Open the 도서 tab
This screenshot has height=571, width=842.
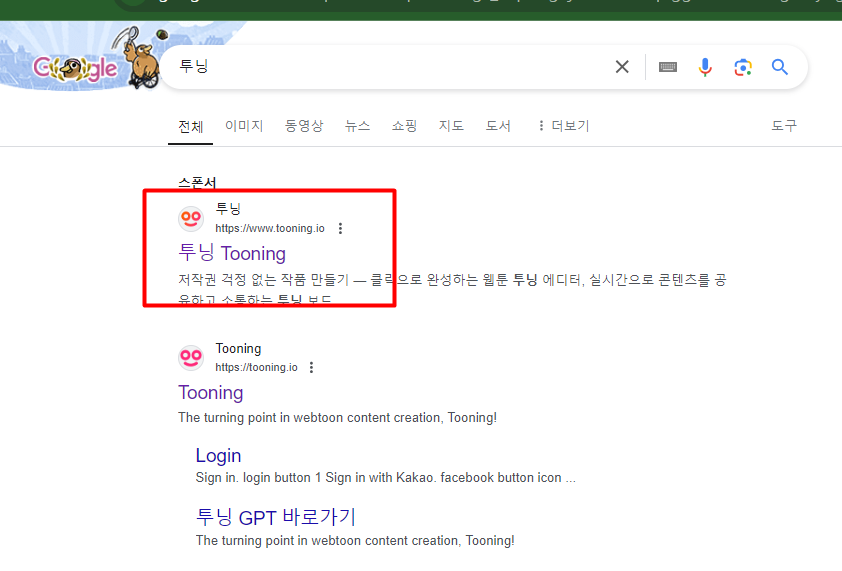click(x=498, y=126)
